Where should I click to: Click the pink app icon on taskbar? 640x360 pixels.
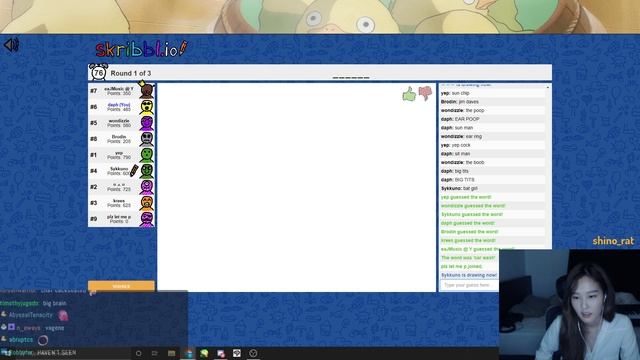coord(221,353)
